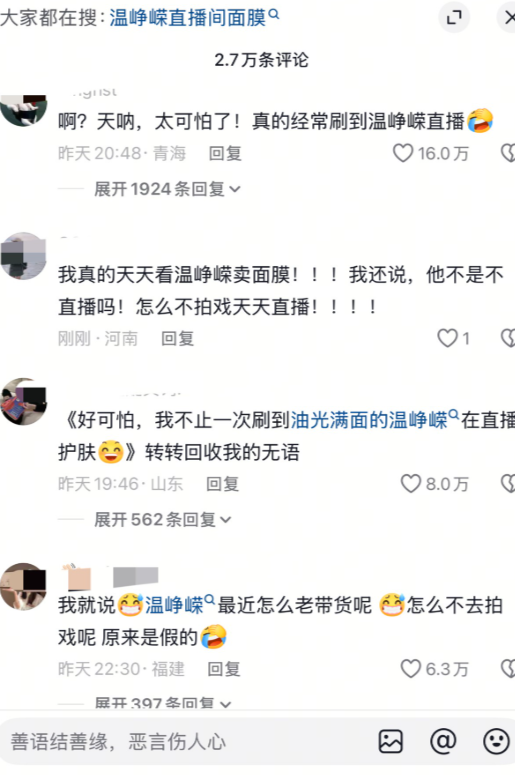Like the 河南 comment with 1 like

(447, 339)
